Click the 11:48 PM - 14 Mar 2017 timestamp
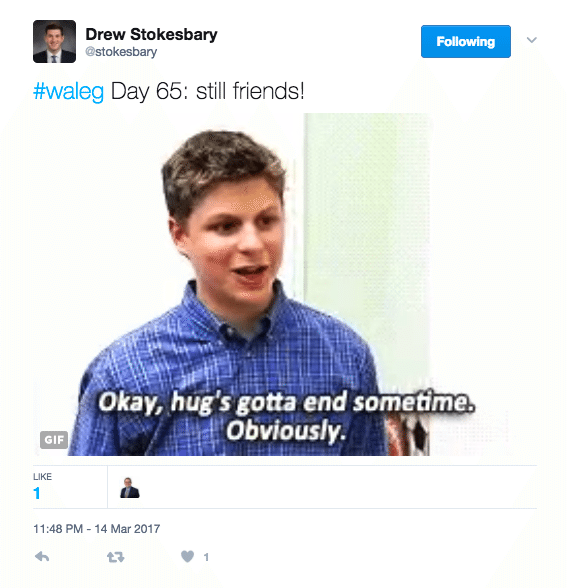 tap(97, 529)
